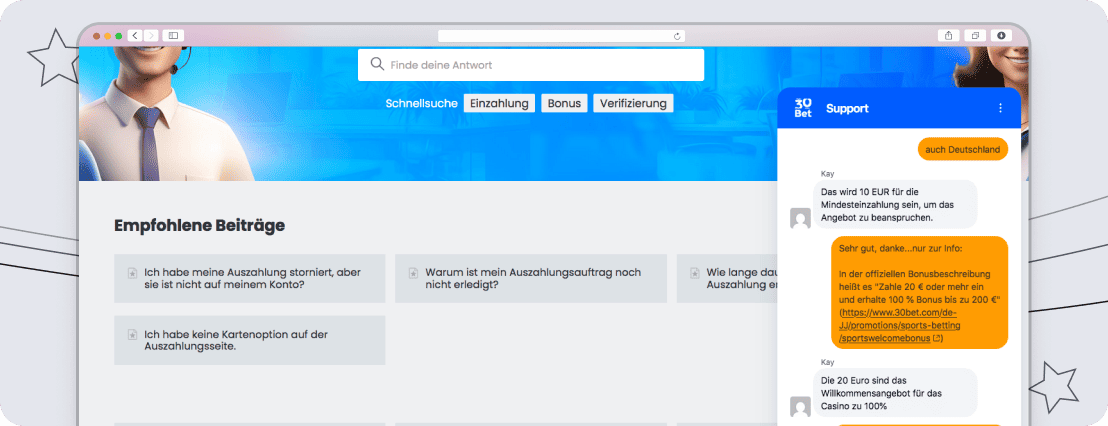Open Support chat three-dot options menu
Screen dimensions: 1108x426
click(x=1000, y=108)
